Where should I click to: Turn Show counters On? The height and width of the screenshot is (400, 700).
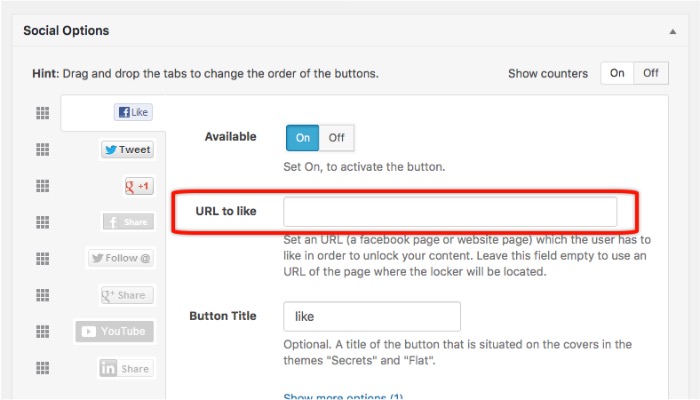[x=617, y=73]
